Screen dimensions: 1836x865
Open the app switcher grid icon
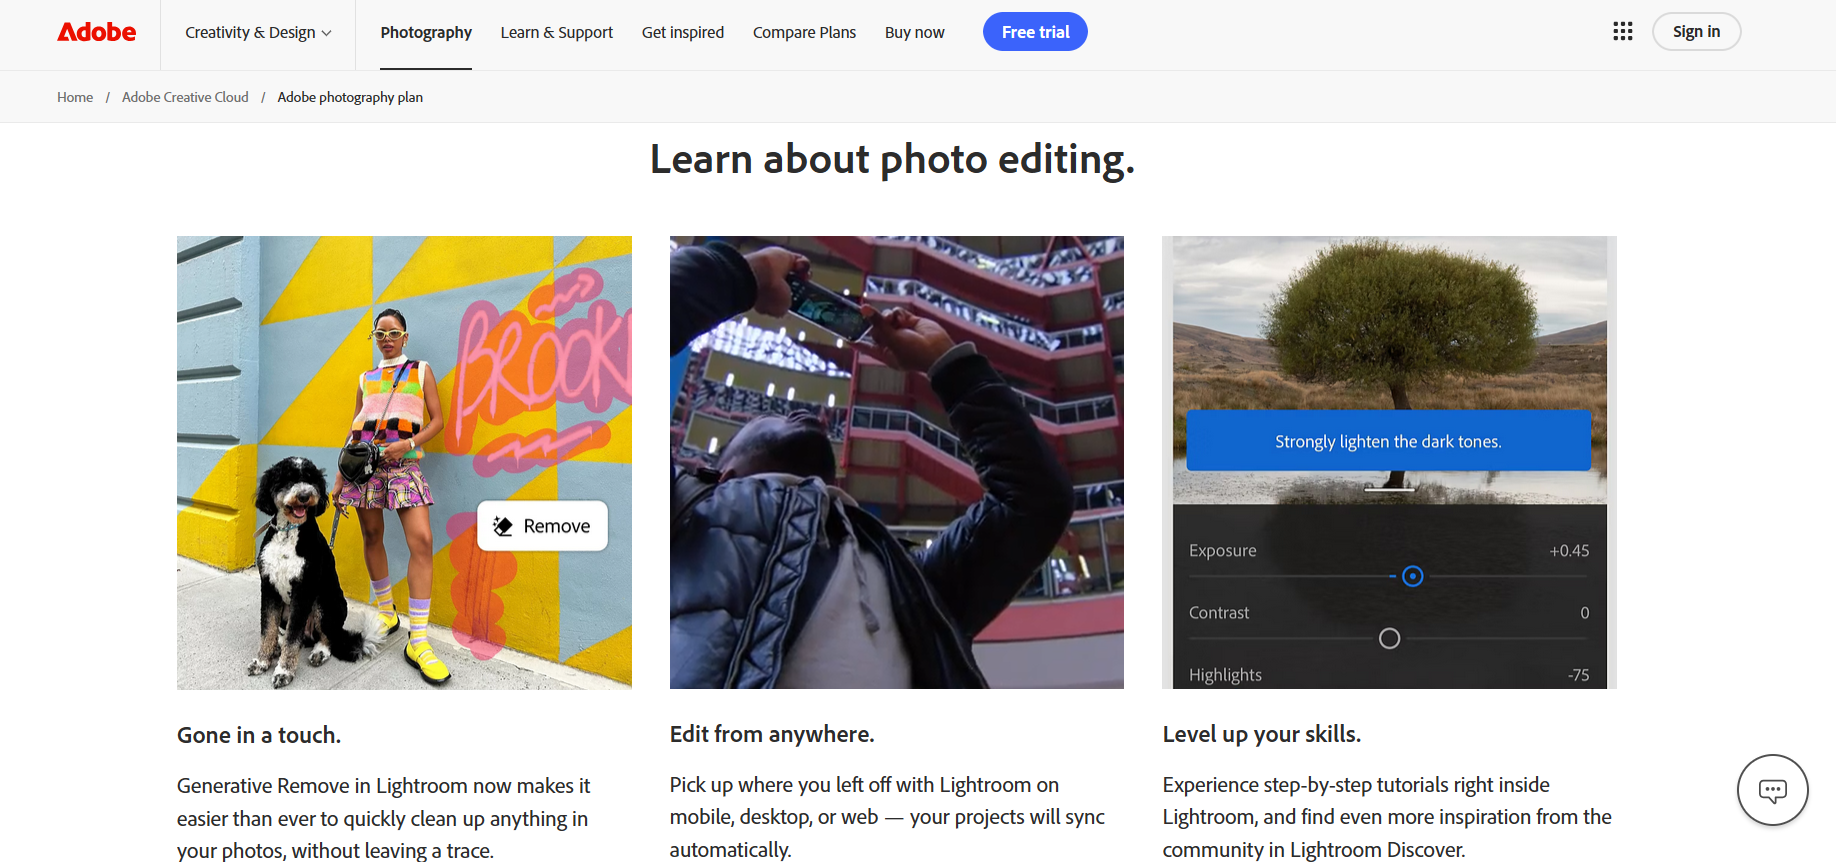(1622, 32)
